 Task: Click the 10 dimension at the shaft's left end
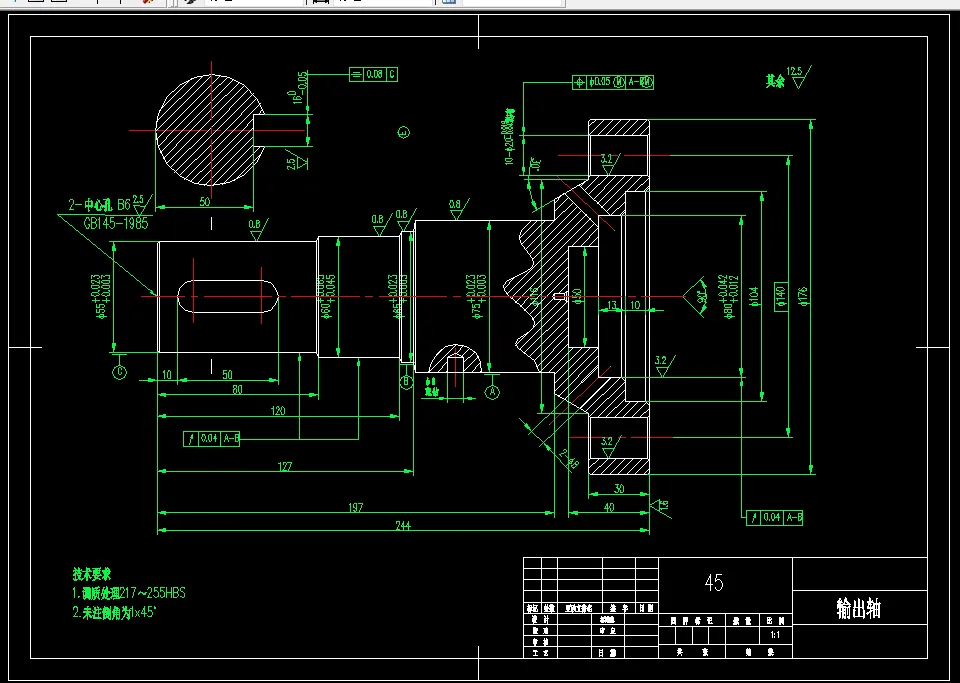[x=167, y=374]
